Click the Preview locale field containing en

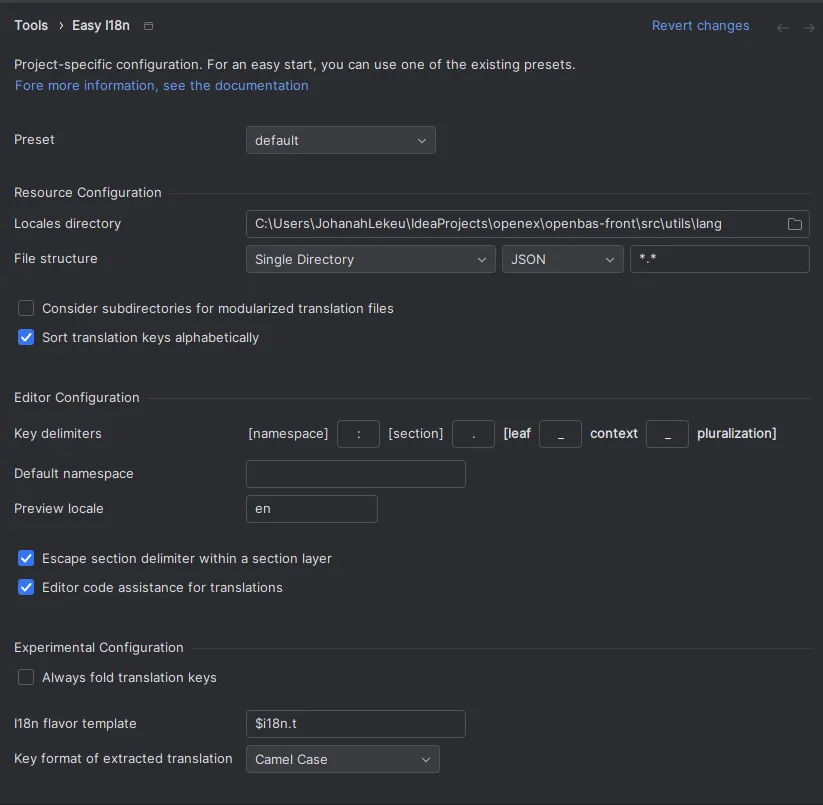[x=311, y=509]
